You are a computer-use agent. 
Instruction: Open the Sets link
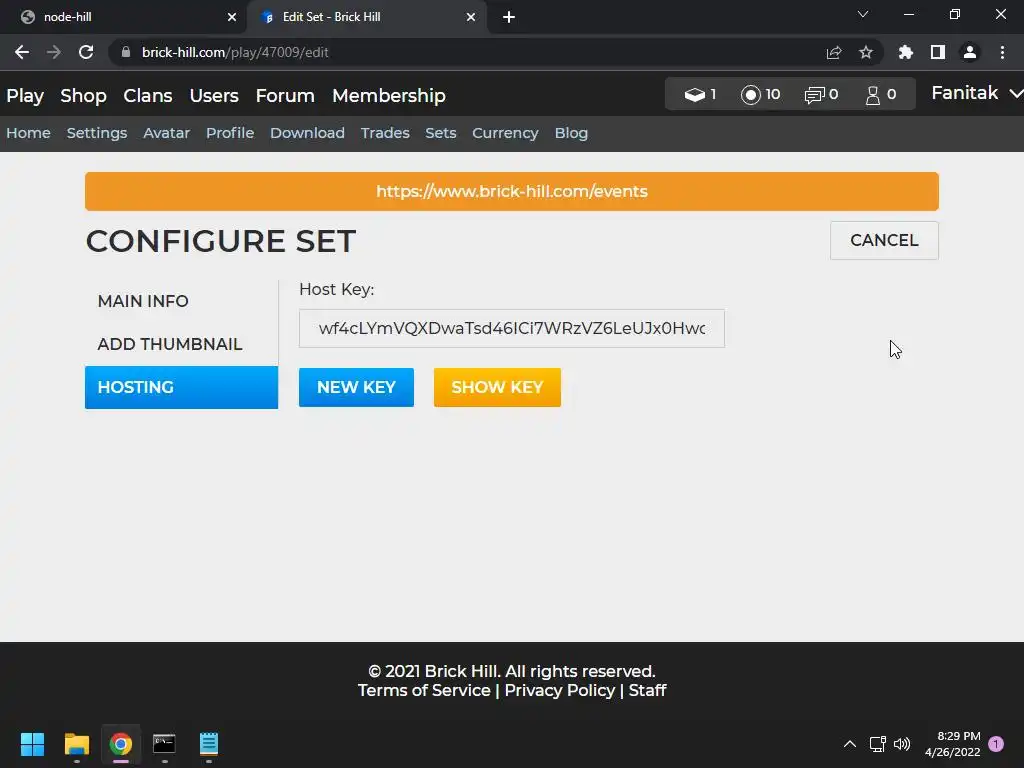point(441,133)
